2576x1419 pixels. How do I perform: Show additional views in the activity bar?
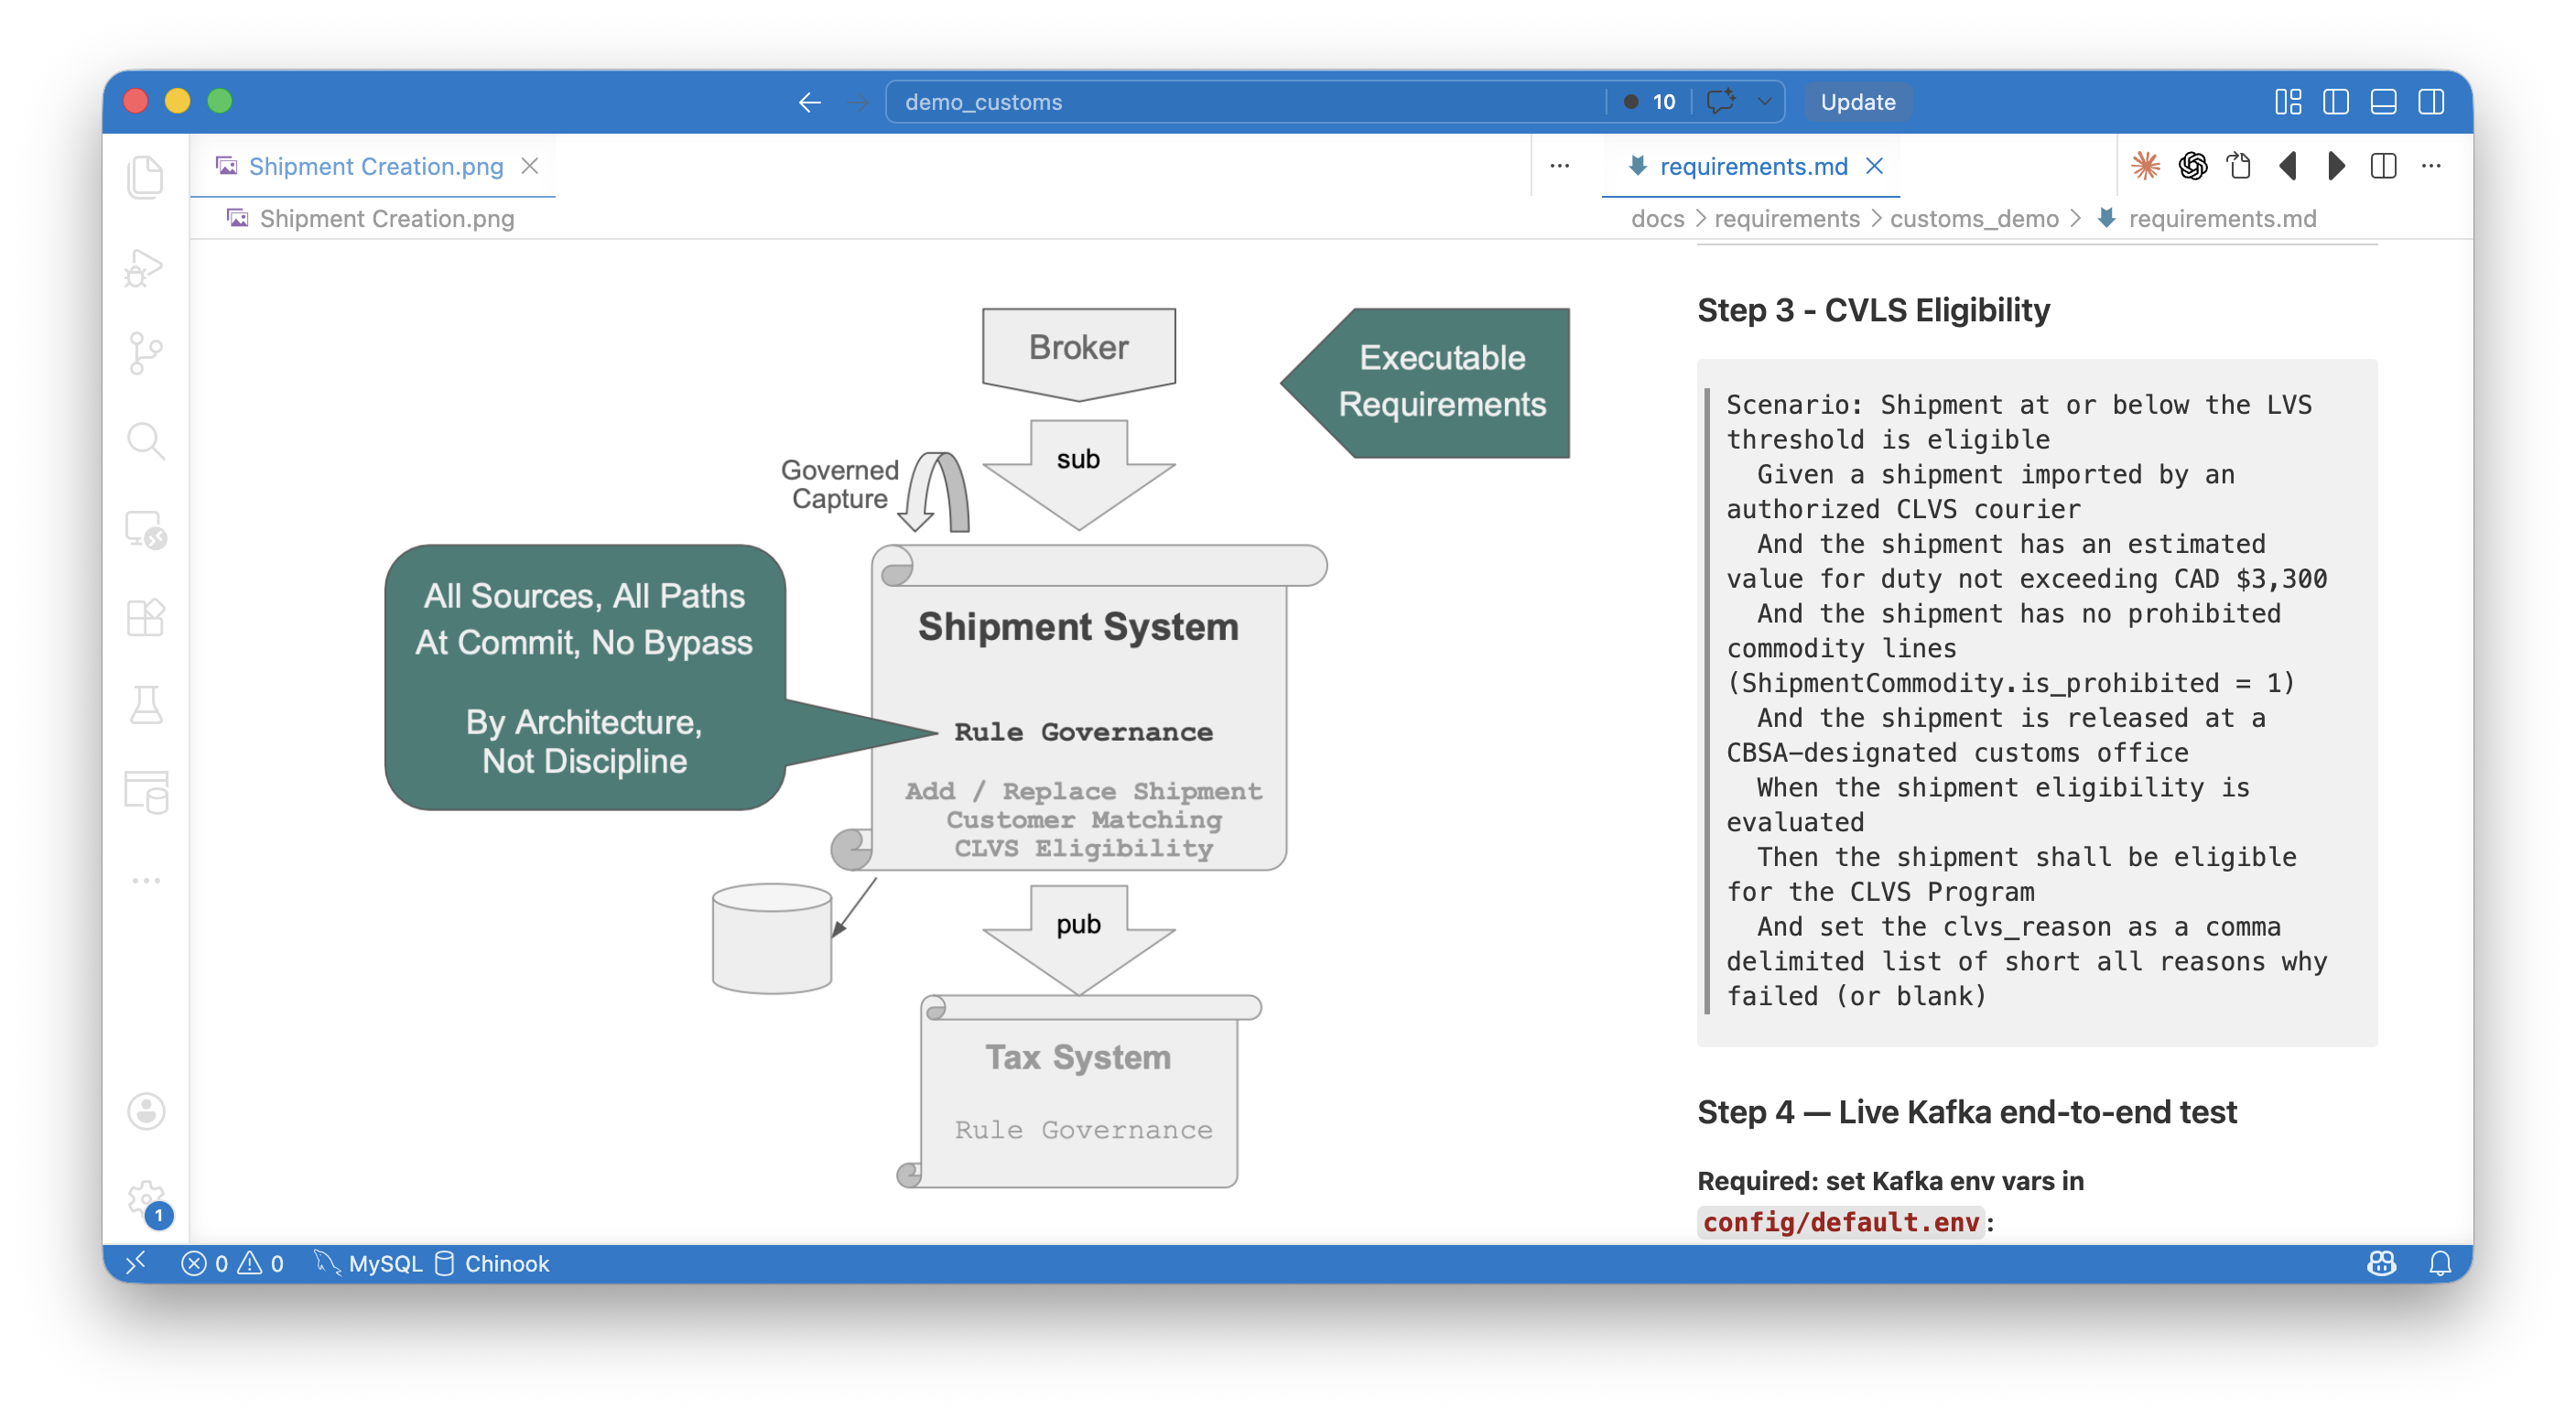click(x=146, y=881)
